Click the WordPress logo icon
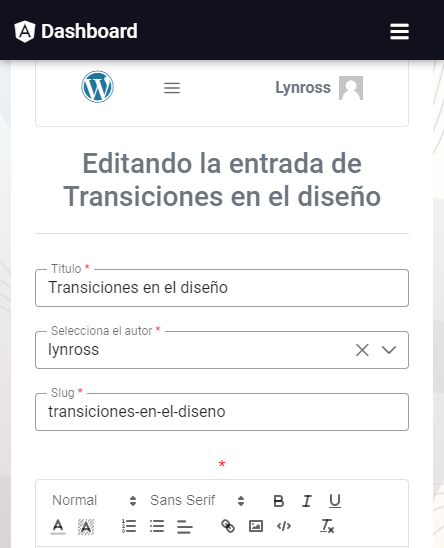Screen dimensions: 444x548 98,87
